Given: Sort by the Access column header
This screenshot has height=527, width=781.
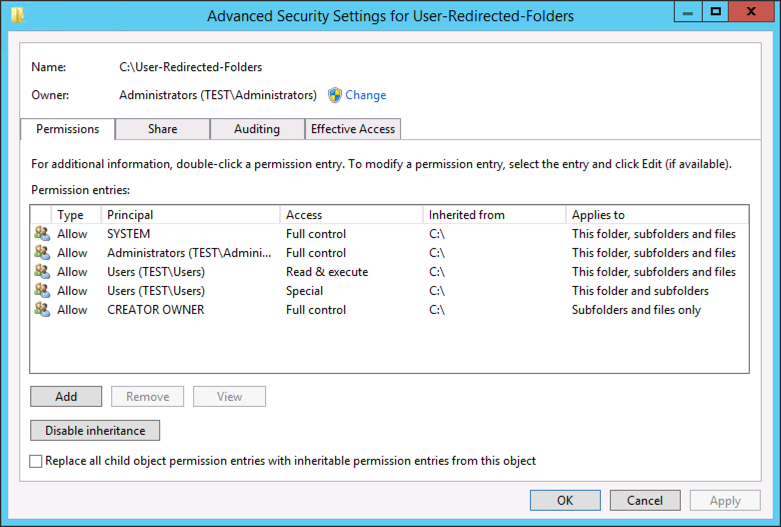Looking at the screenshot, I should 352,215.
